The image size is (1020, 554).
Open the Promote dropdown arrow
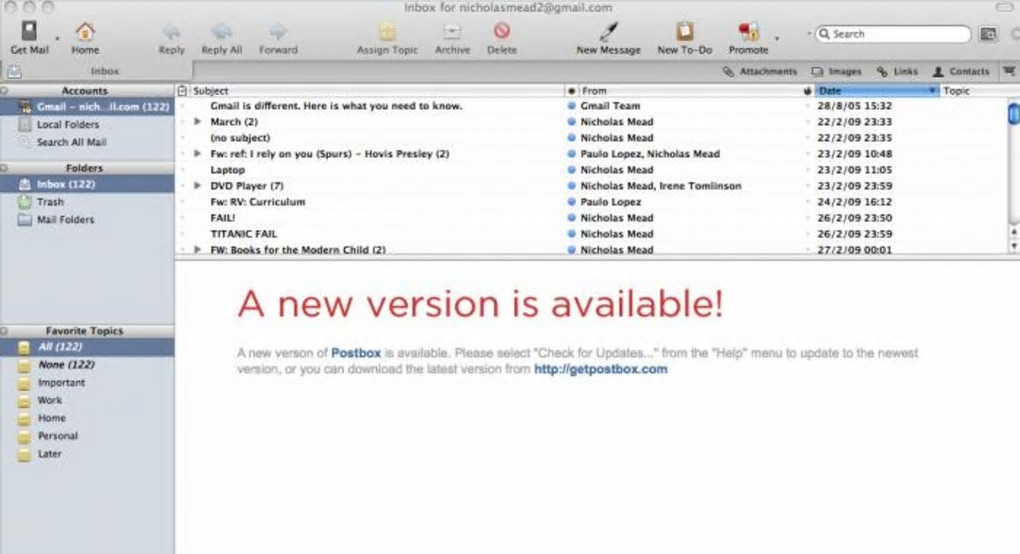point(777,39)
